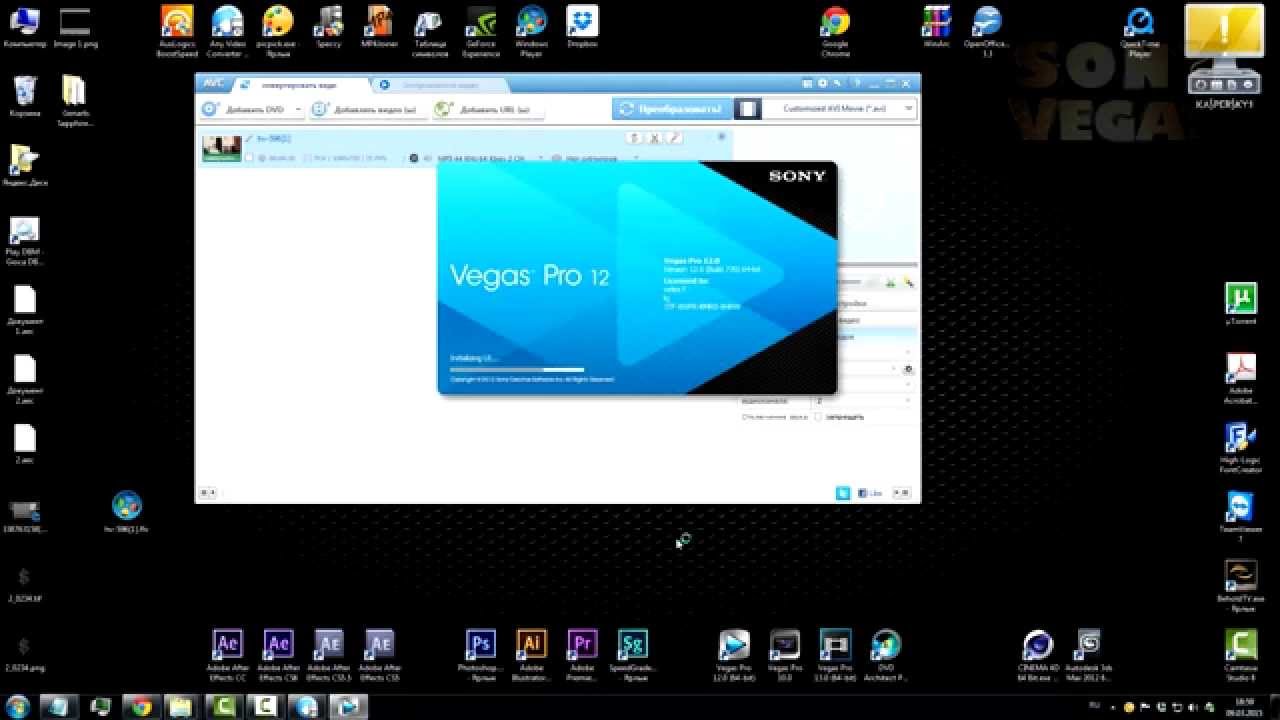The height and width of the screenshot is (720, 1280).
Task: Open Autodesk 3ds Max desktop shortcut
Action: pyautogui.click(x=1089, y=655)
